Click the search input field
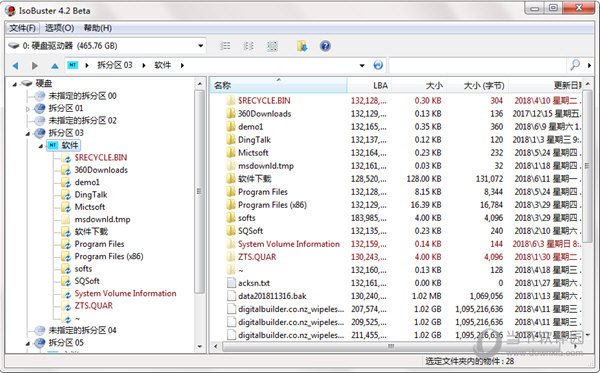This screenshot has height=373, width=600. click(x=477, y=65)
